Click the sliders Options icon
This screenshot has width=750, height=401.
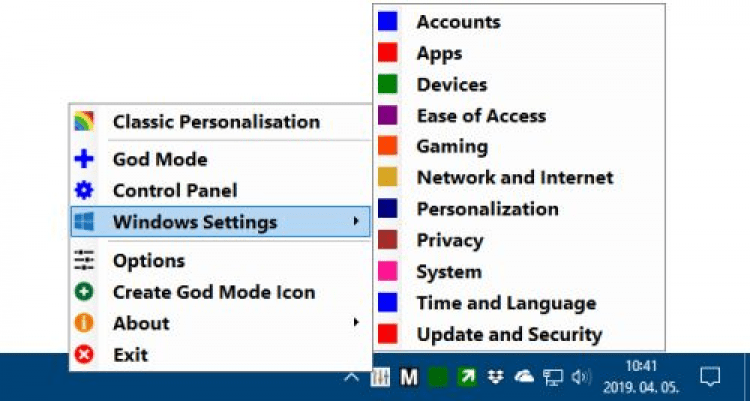tap(84, 260)
